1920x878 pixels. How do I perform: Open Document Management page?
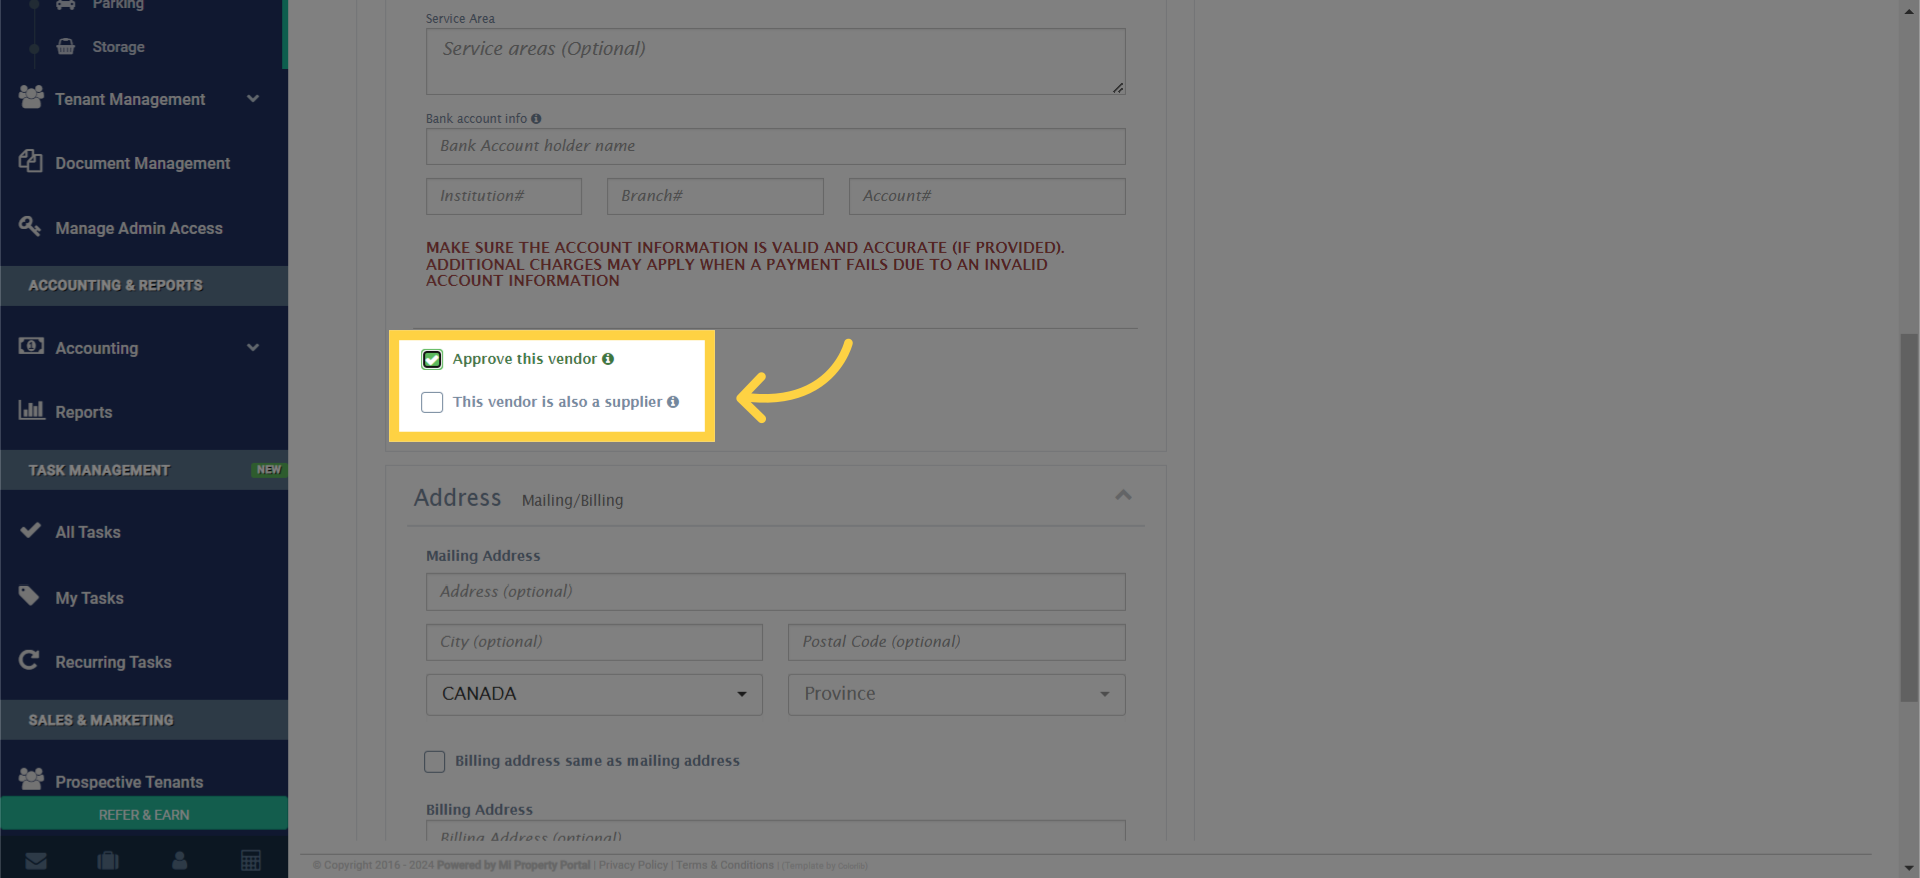(142, 163)
